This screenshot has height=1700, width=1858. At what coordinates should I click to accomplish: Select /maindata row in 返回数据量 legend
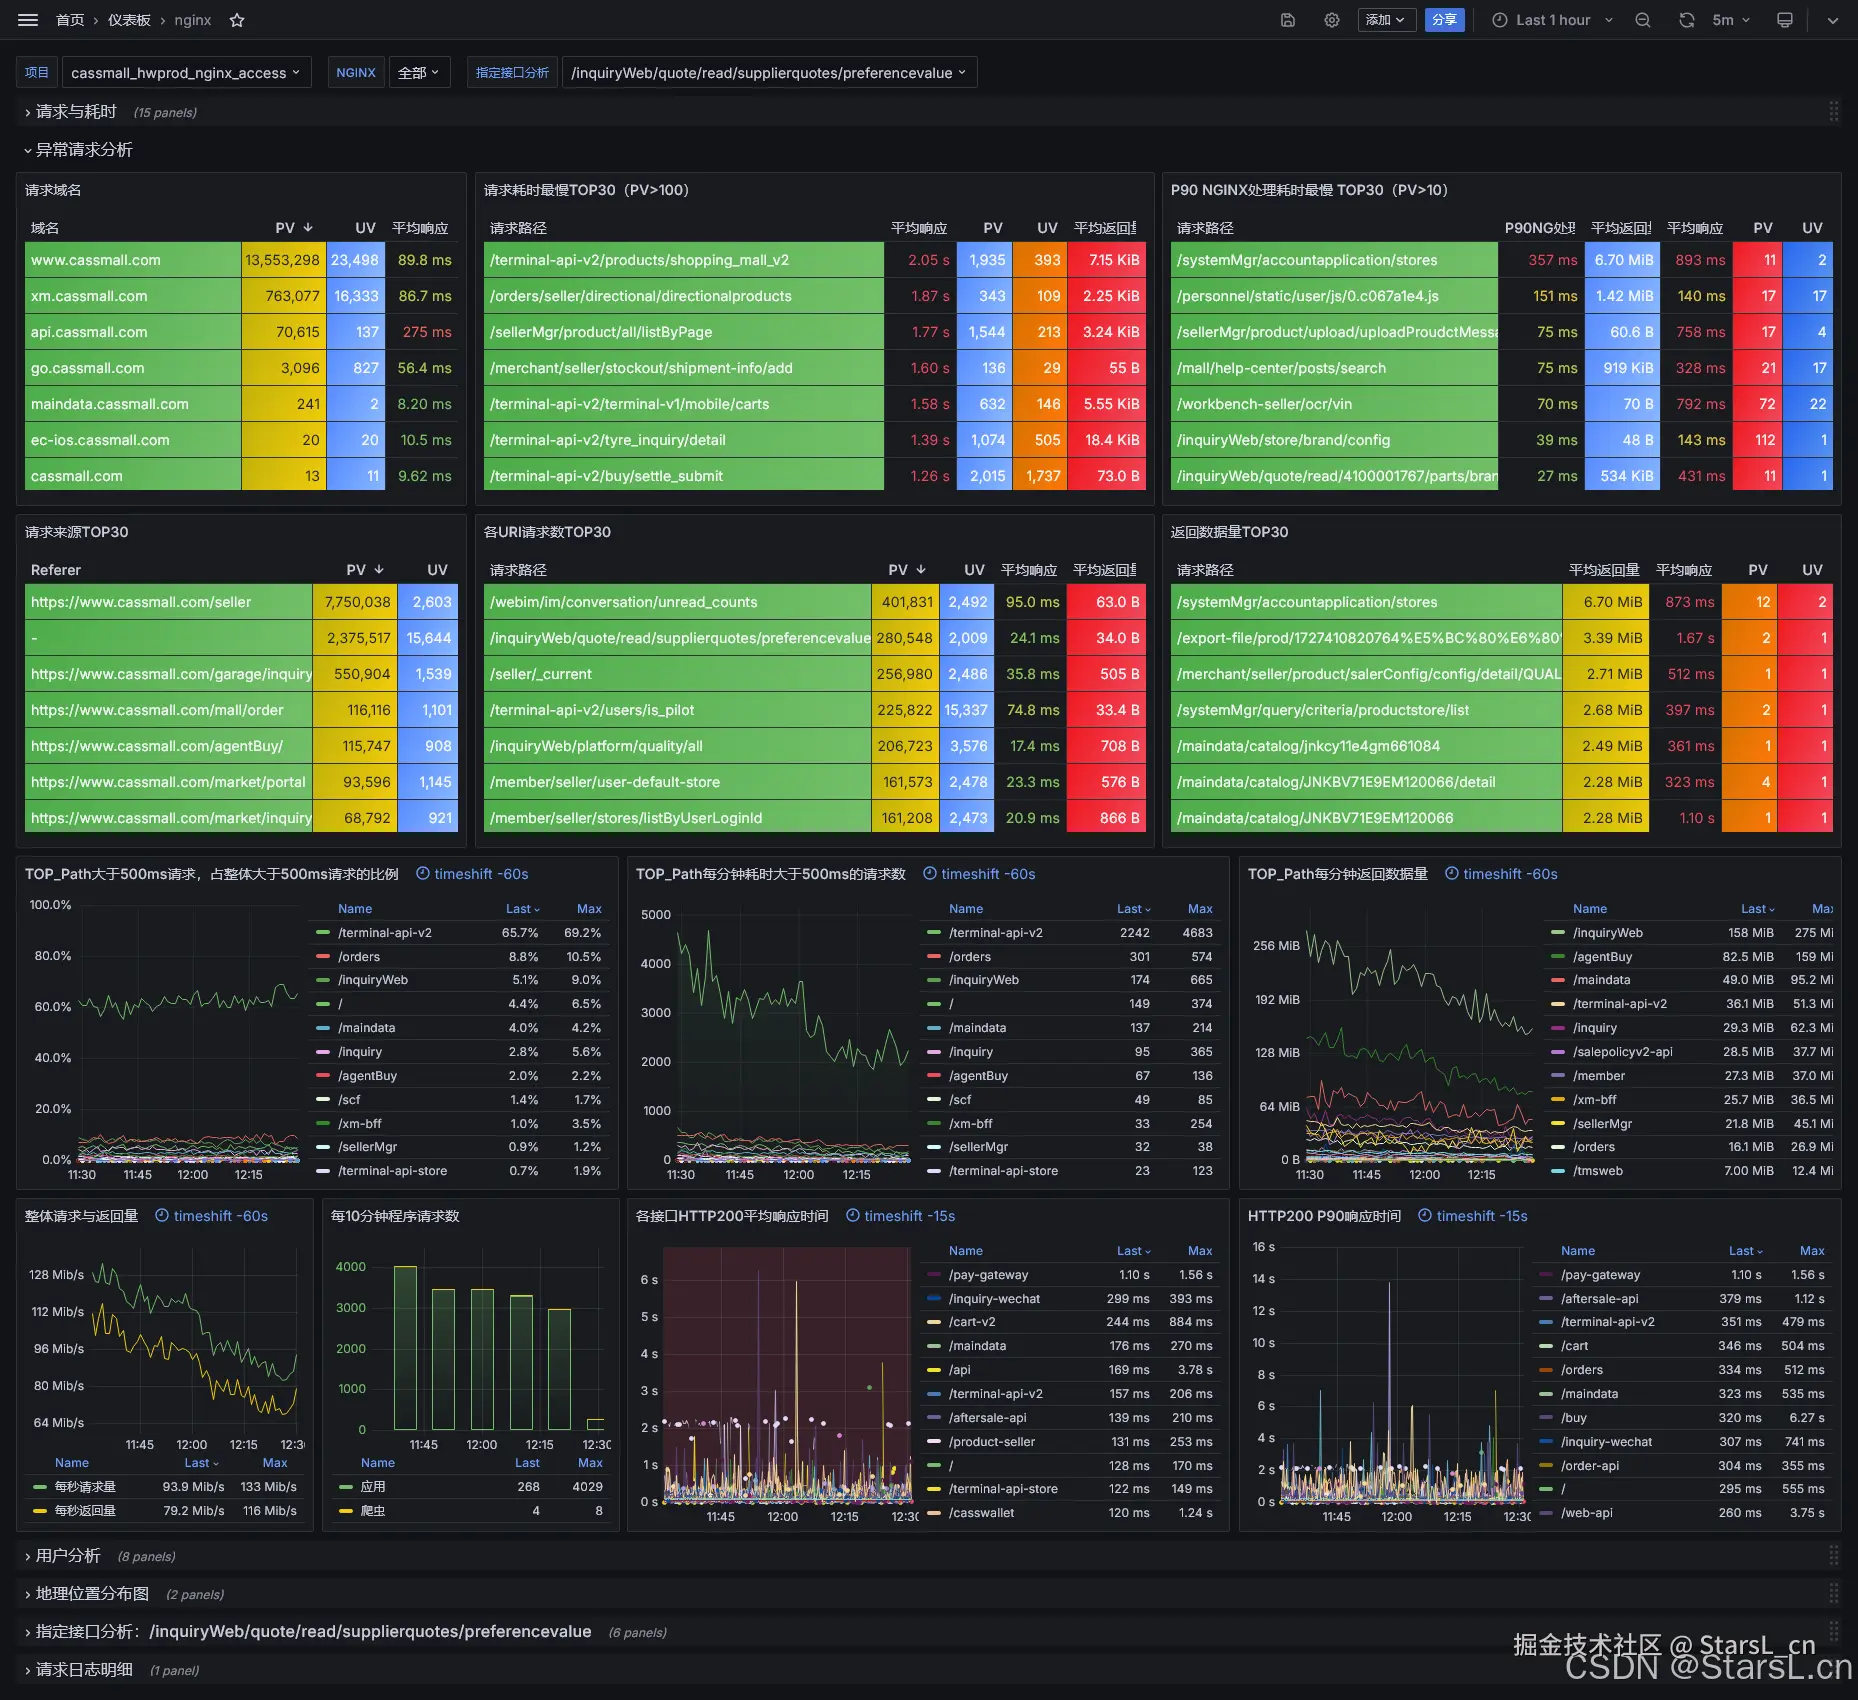click(x=1600, y=980)
